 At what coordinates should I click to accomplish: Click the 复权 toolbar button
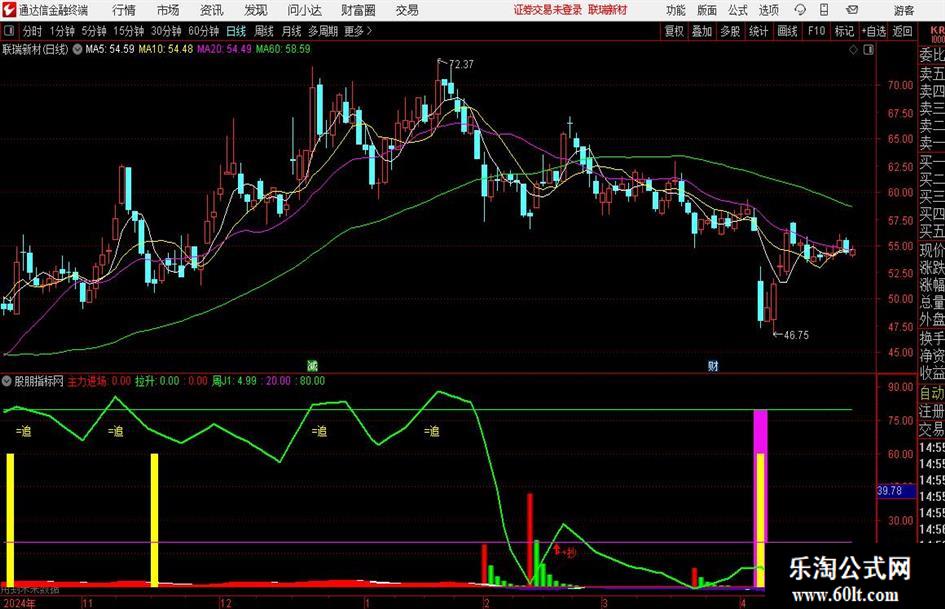(x=674, y=31)
